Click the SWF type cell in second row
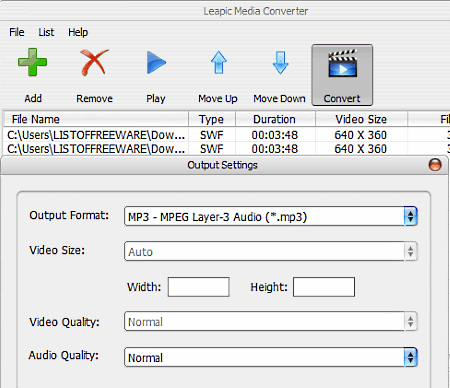The height and width of the screenshot is (388, 450). pyautogui.click(x=212, y=149)
